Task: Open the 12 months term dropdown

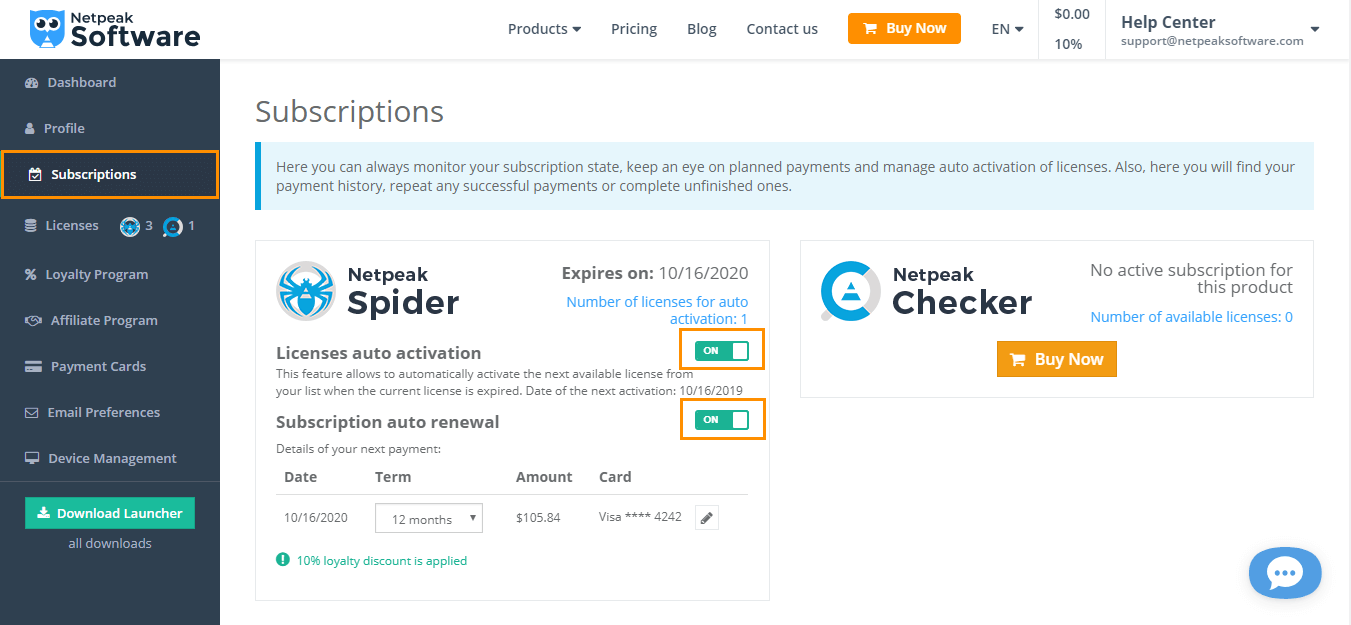Action: coord(429,519)
